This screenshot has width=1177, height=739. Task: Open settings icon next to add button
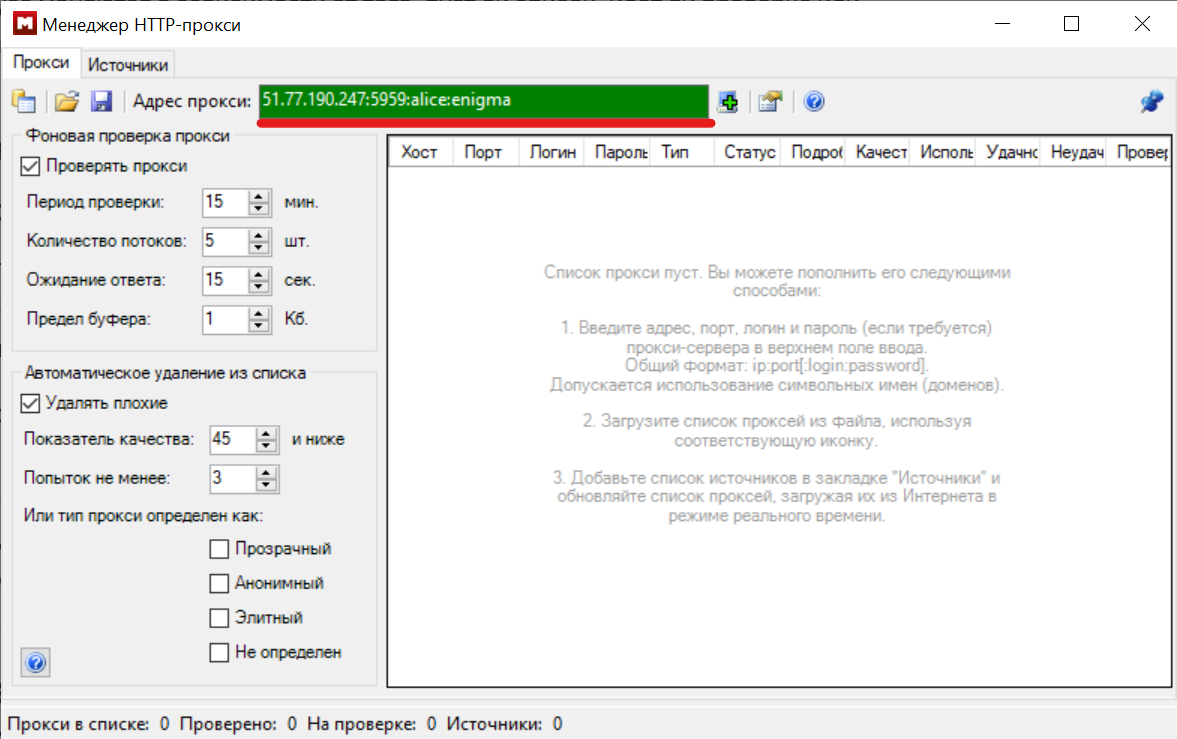tap(769, 101)
